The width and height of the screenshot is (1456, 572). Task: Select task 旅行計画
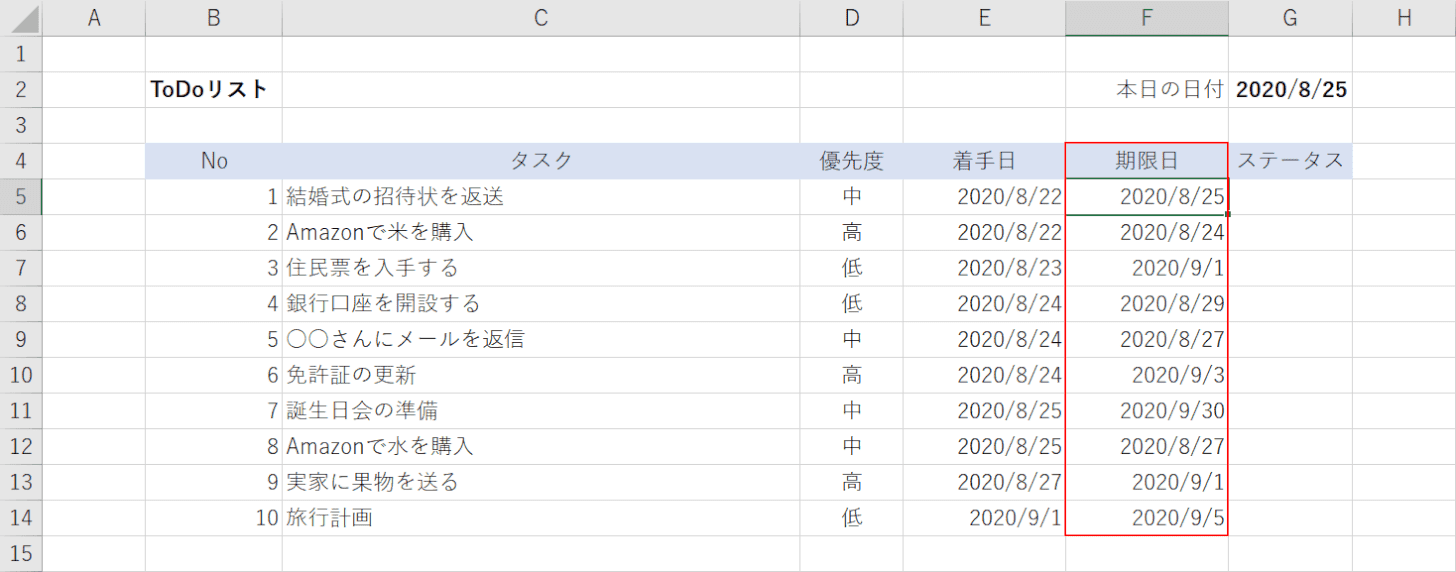(541, 518)
